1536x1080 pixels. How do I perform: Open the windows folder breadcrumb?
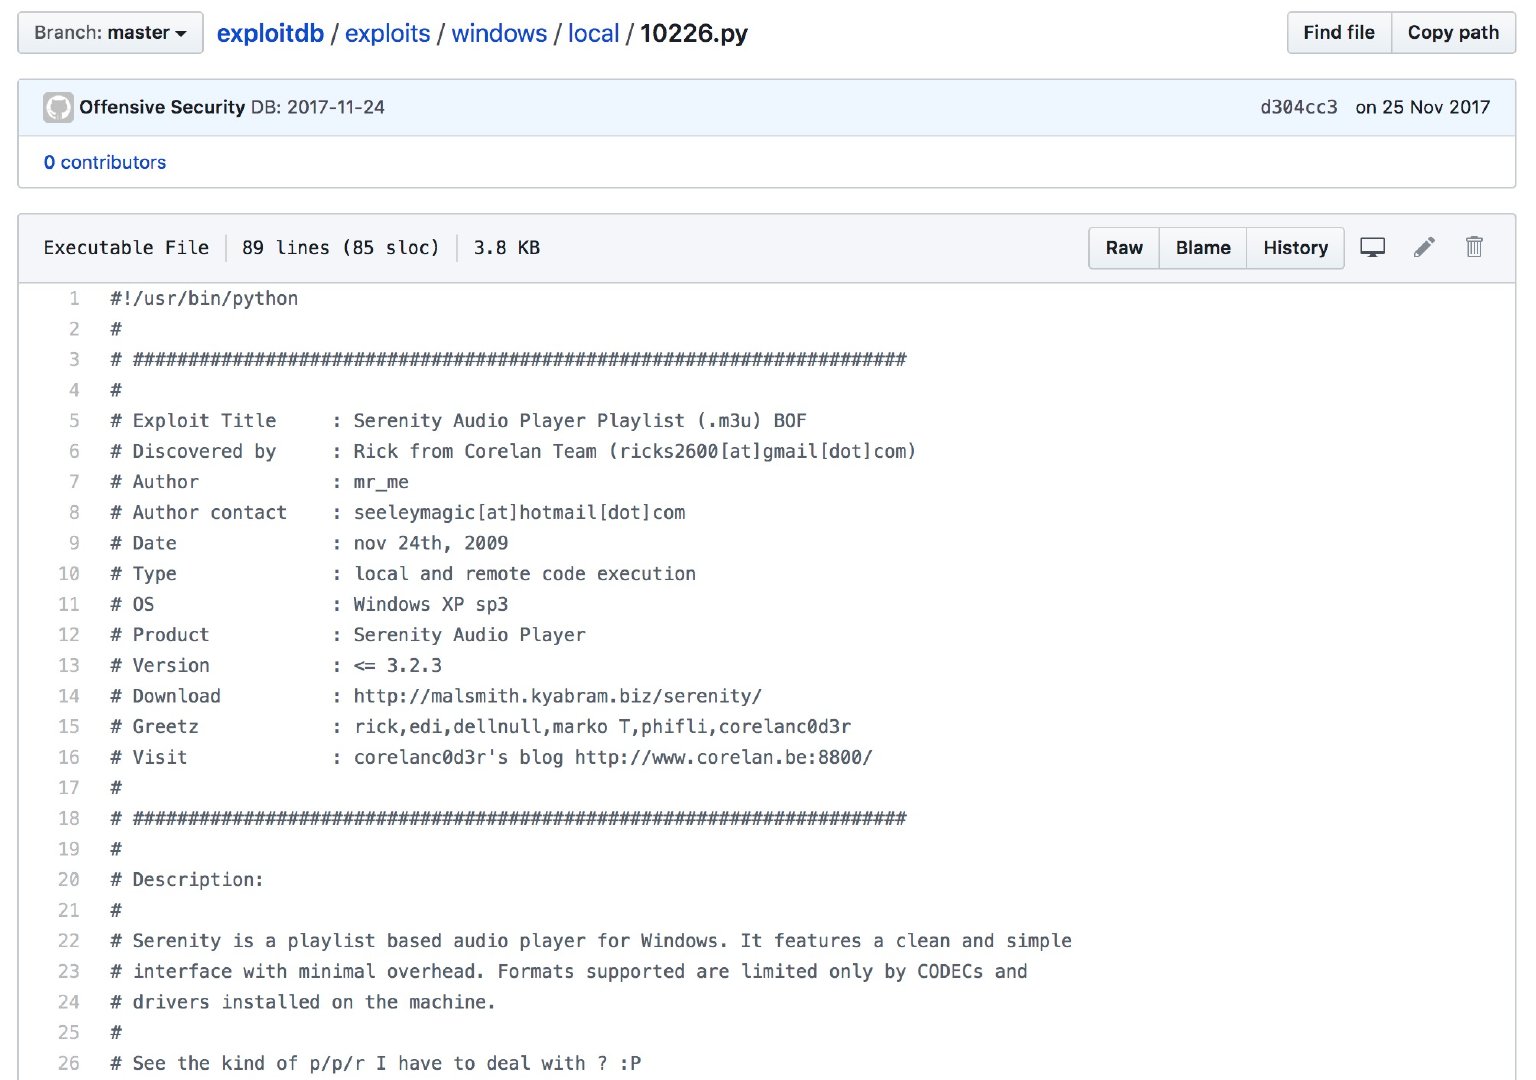(x=499, y=33)
